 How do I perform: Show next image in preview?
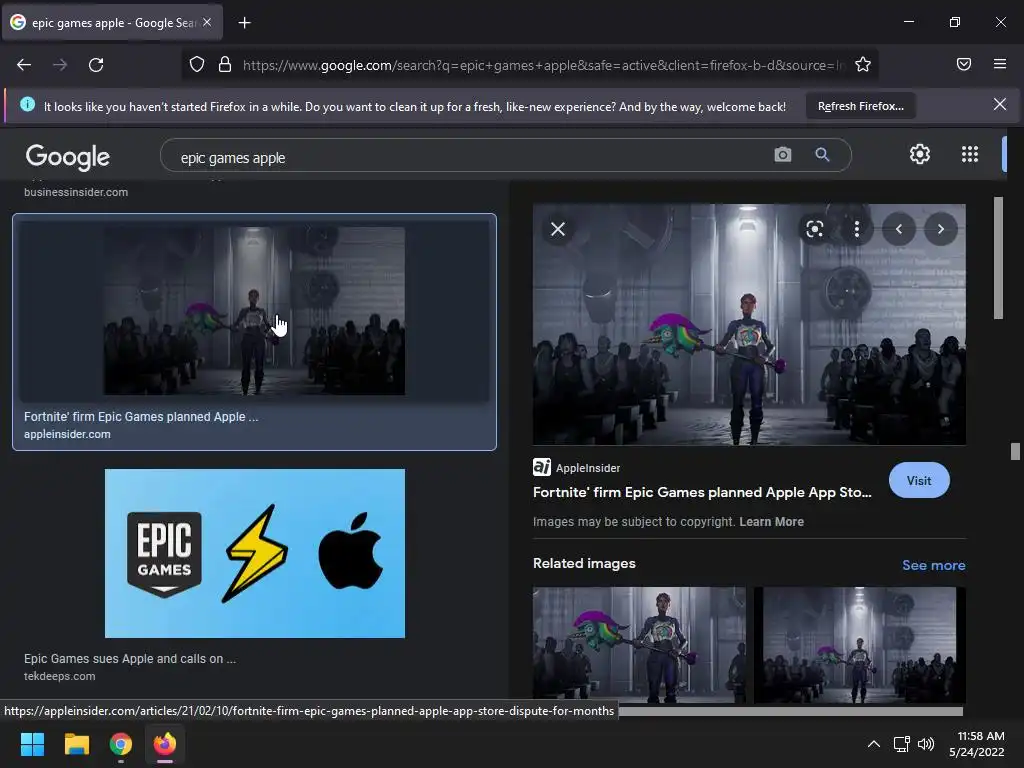940,229
